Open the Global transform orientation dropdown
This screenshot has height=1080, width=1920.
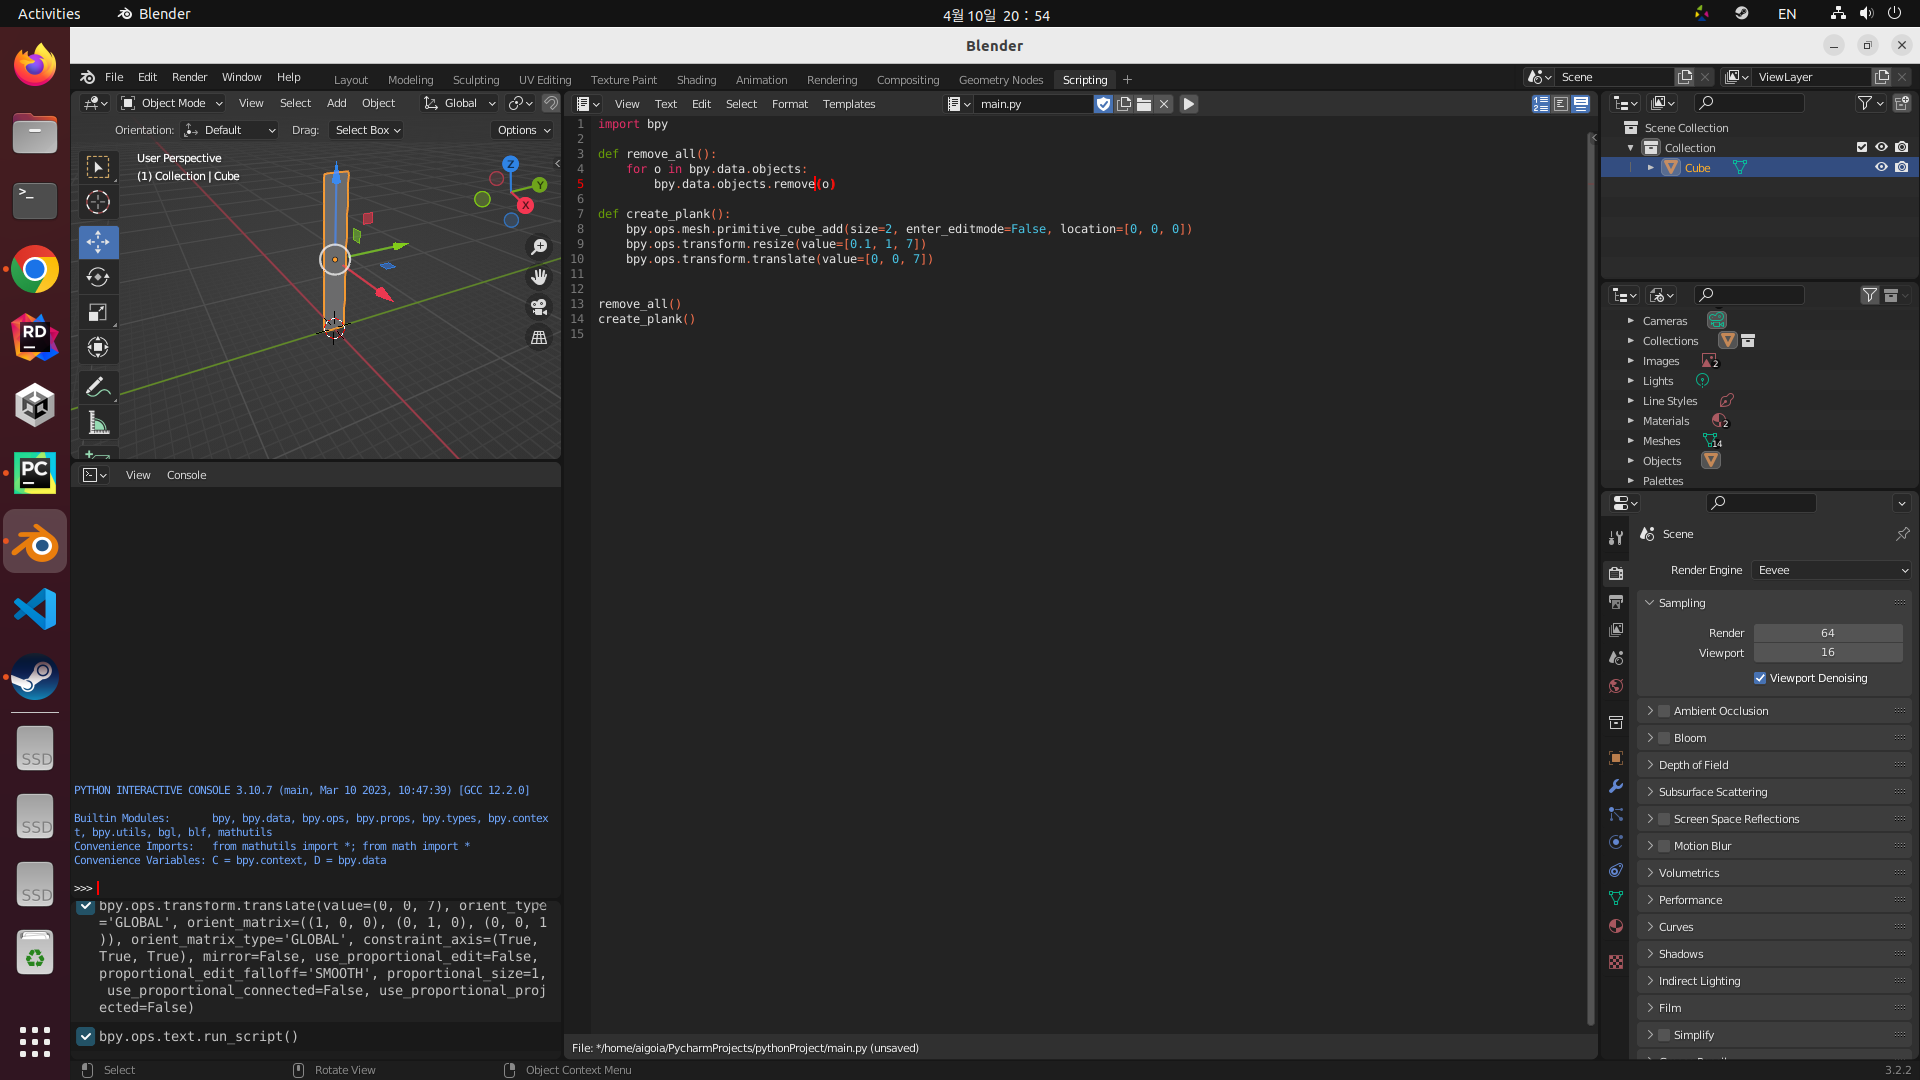[x=460, y=103]
